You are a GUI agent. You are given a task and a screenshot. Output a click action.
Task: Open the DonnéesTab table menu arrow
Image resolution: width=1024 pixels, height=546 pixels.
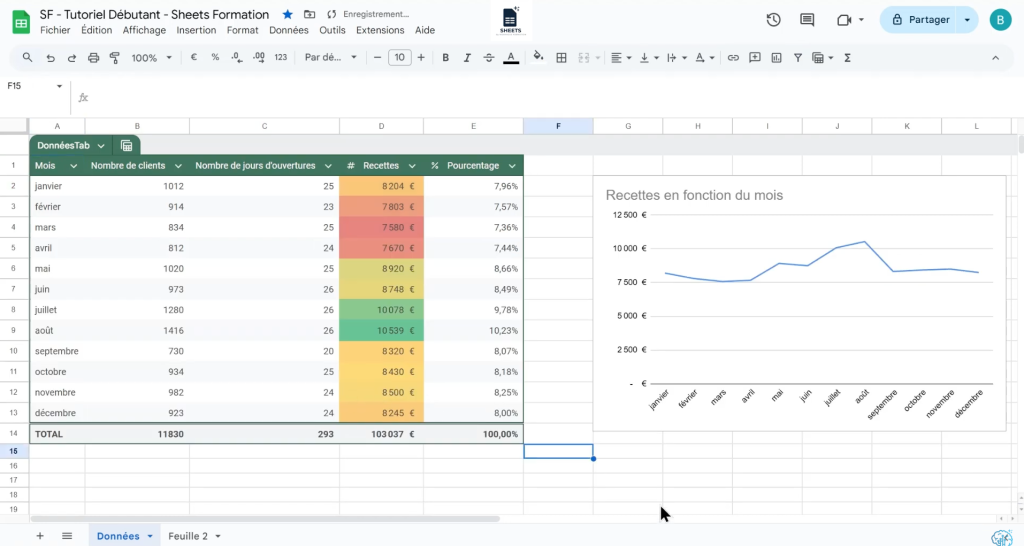pyautogui.click(x=101, y=146)
